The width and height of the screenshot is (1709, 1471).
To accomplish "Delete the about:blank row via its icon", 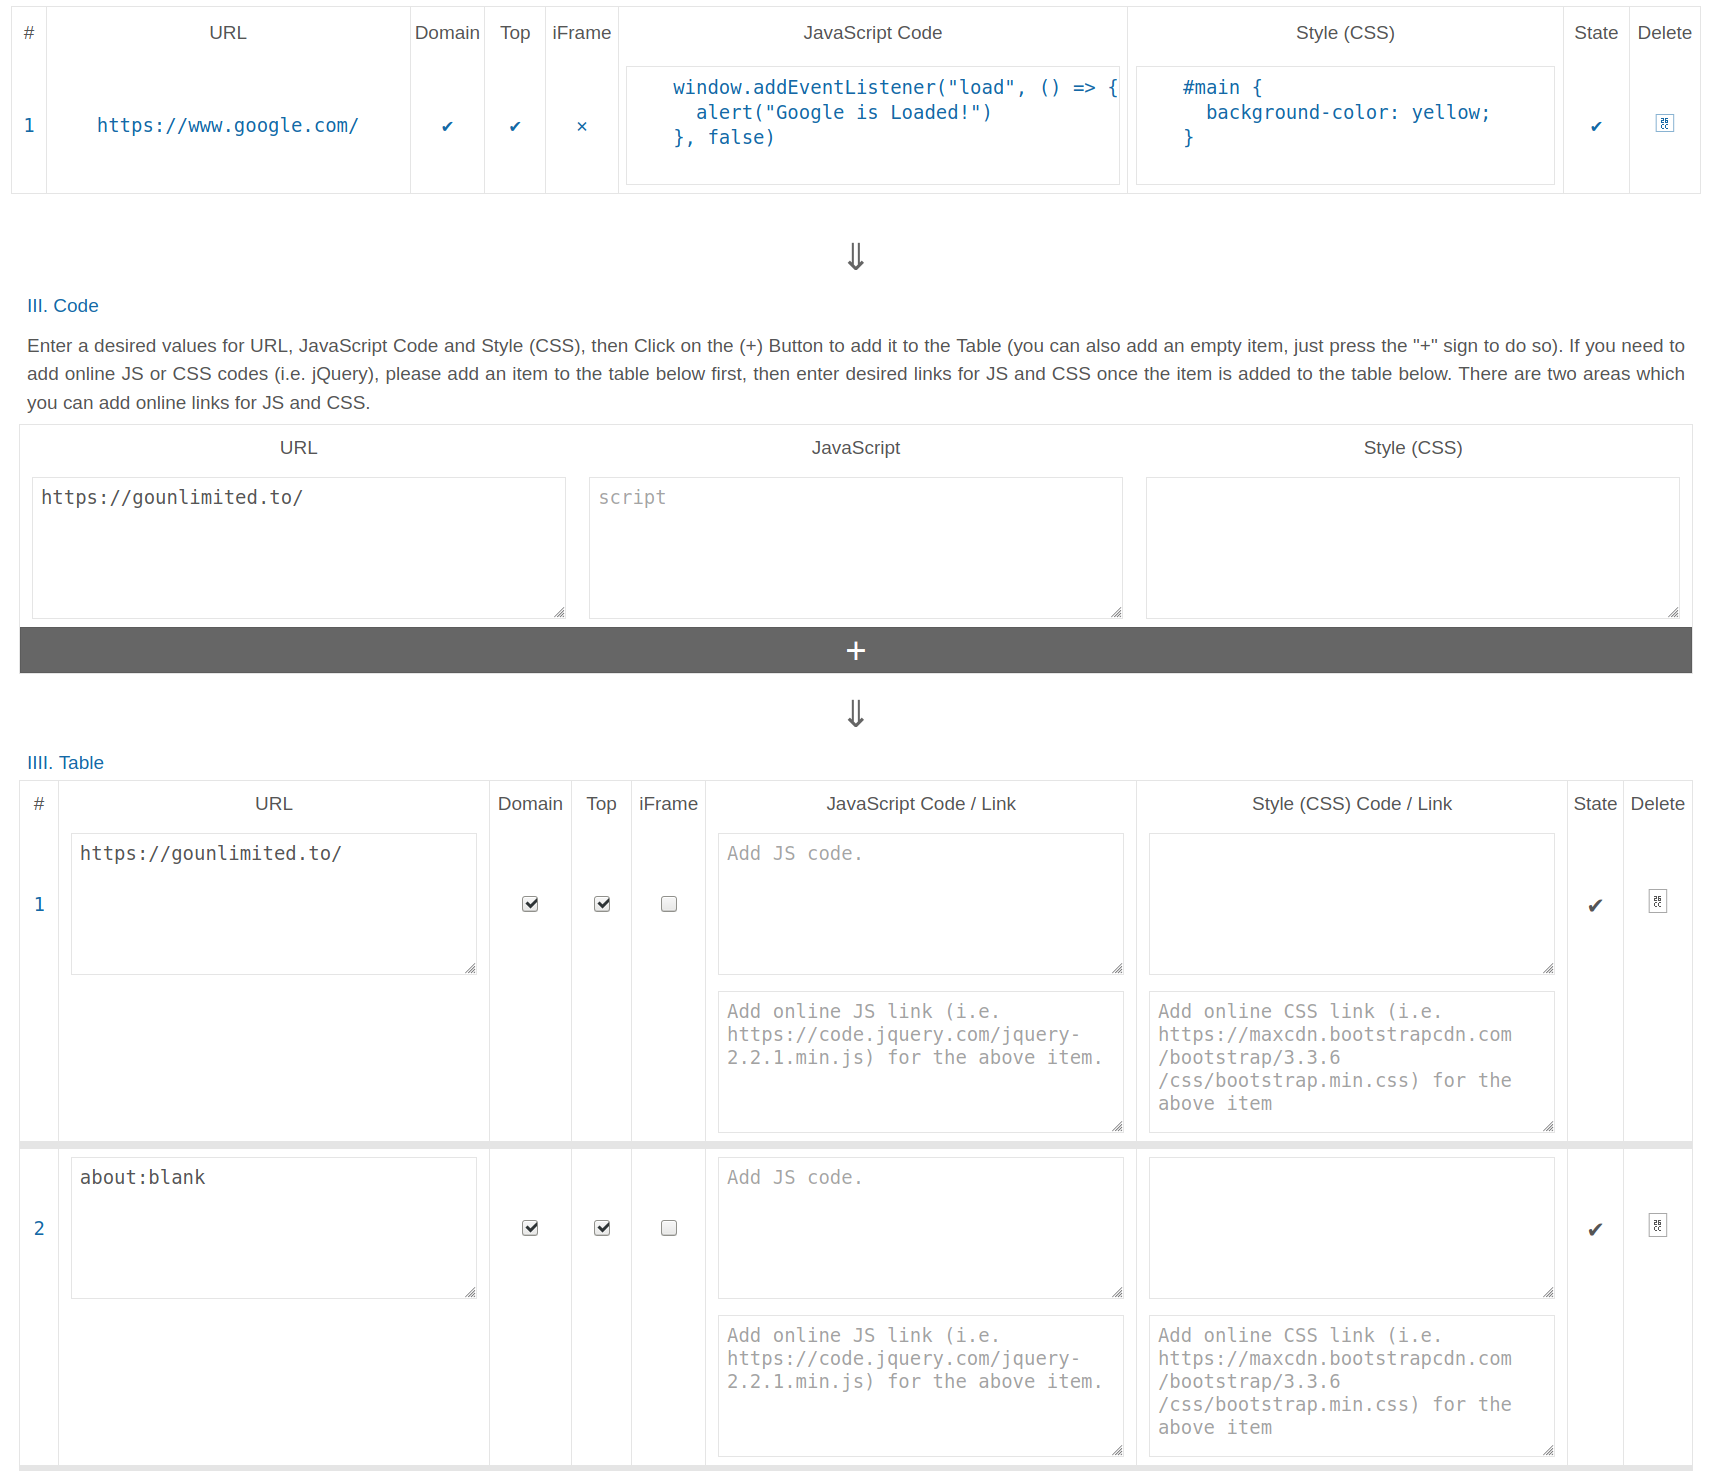I will coord(1657,1225).
